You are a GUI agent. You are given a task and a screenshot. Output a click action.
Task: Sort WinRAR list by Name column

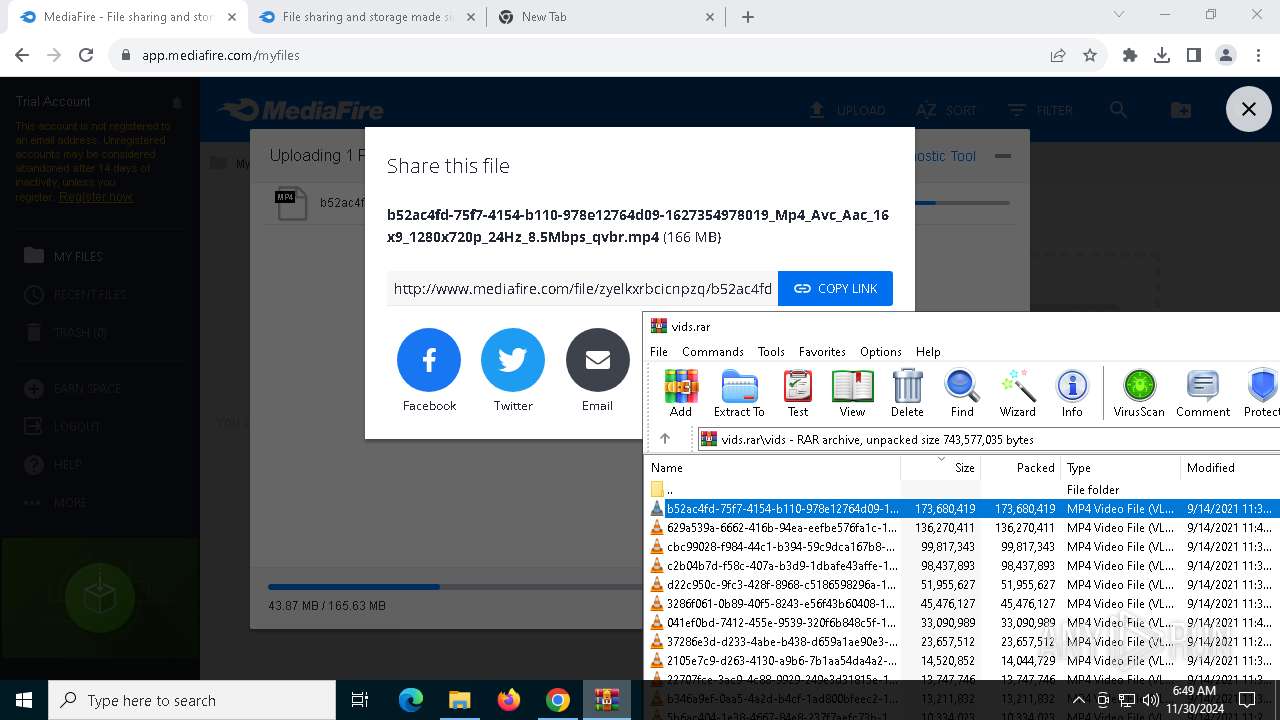(x=772, y=467)
